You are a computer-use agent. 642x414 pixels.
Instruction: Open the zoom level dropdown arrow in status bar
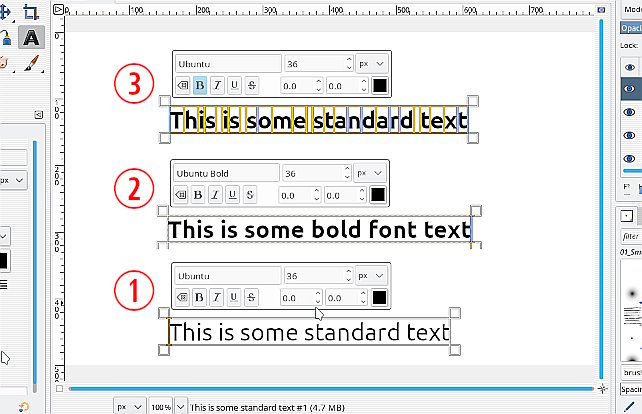point(181,407)
